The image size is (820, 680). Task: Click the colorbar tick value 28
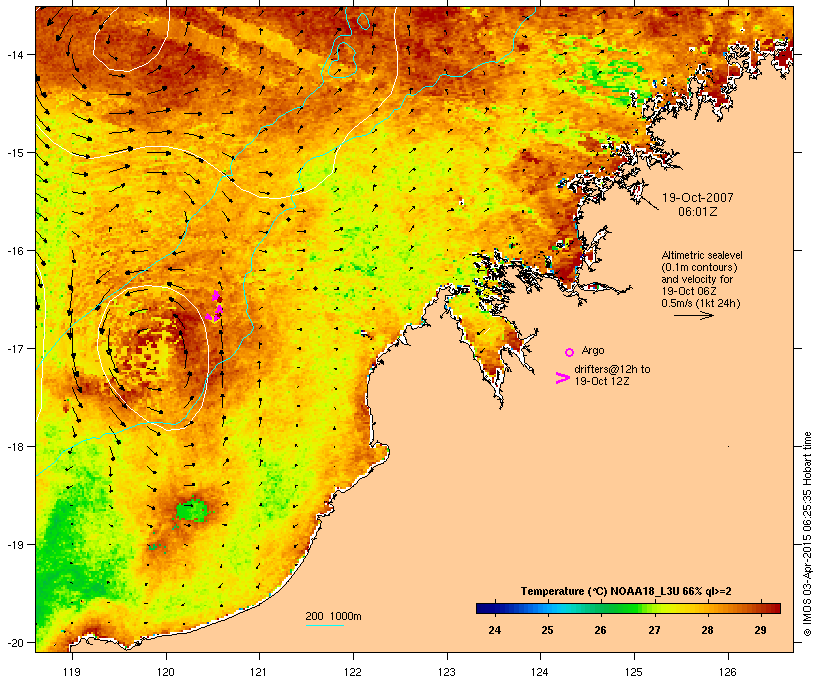(707, 630)
